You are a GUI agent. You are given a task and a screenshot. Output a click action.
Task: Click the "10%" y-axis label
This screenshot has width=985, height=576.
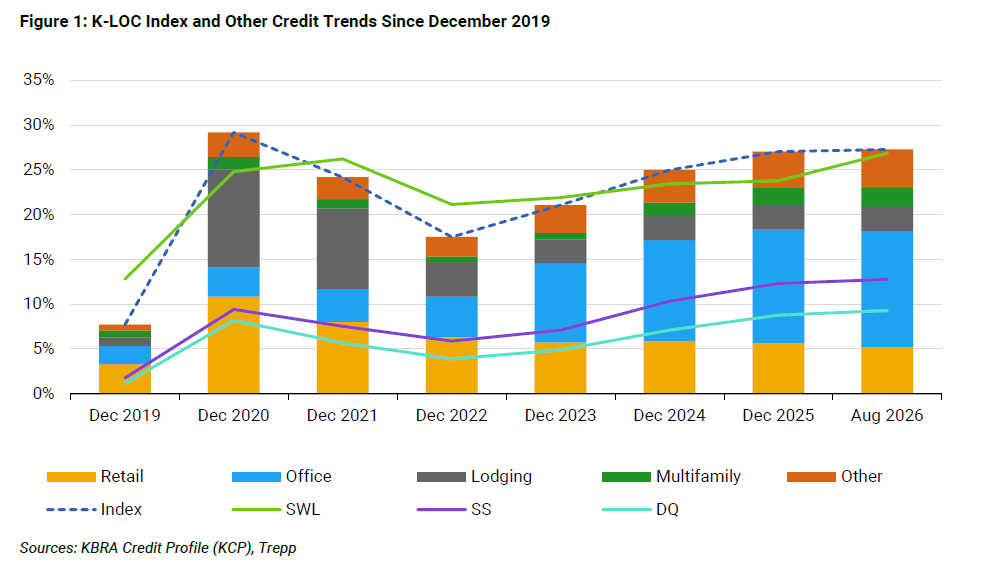(39, 304)
